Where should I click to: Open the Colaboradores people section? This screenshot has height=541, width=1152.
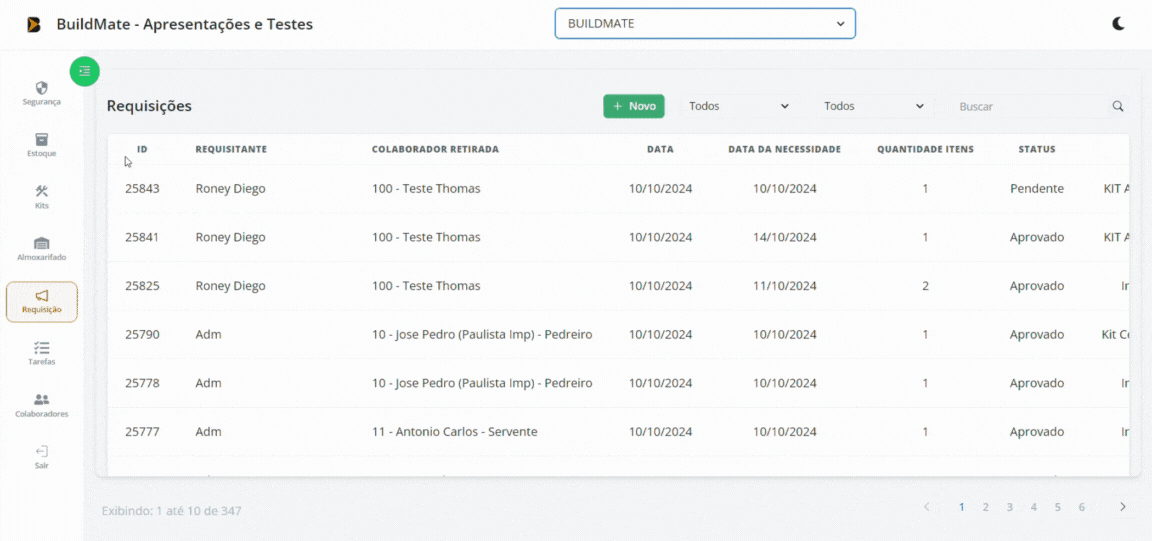pos(42,405)
